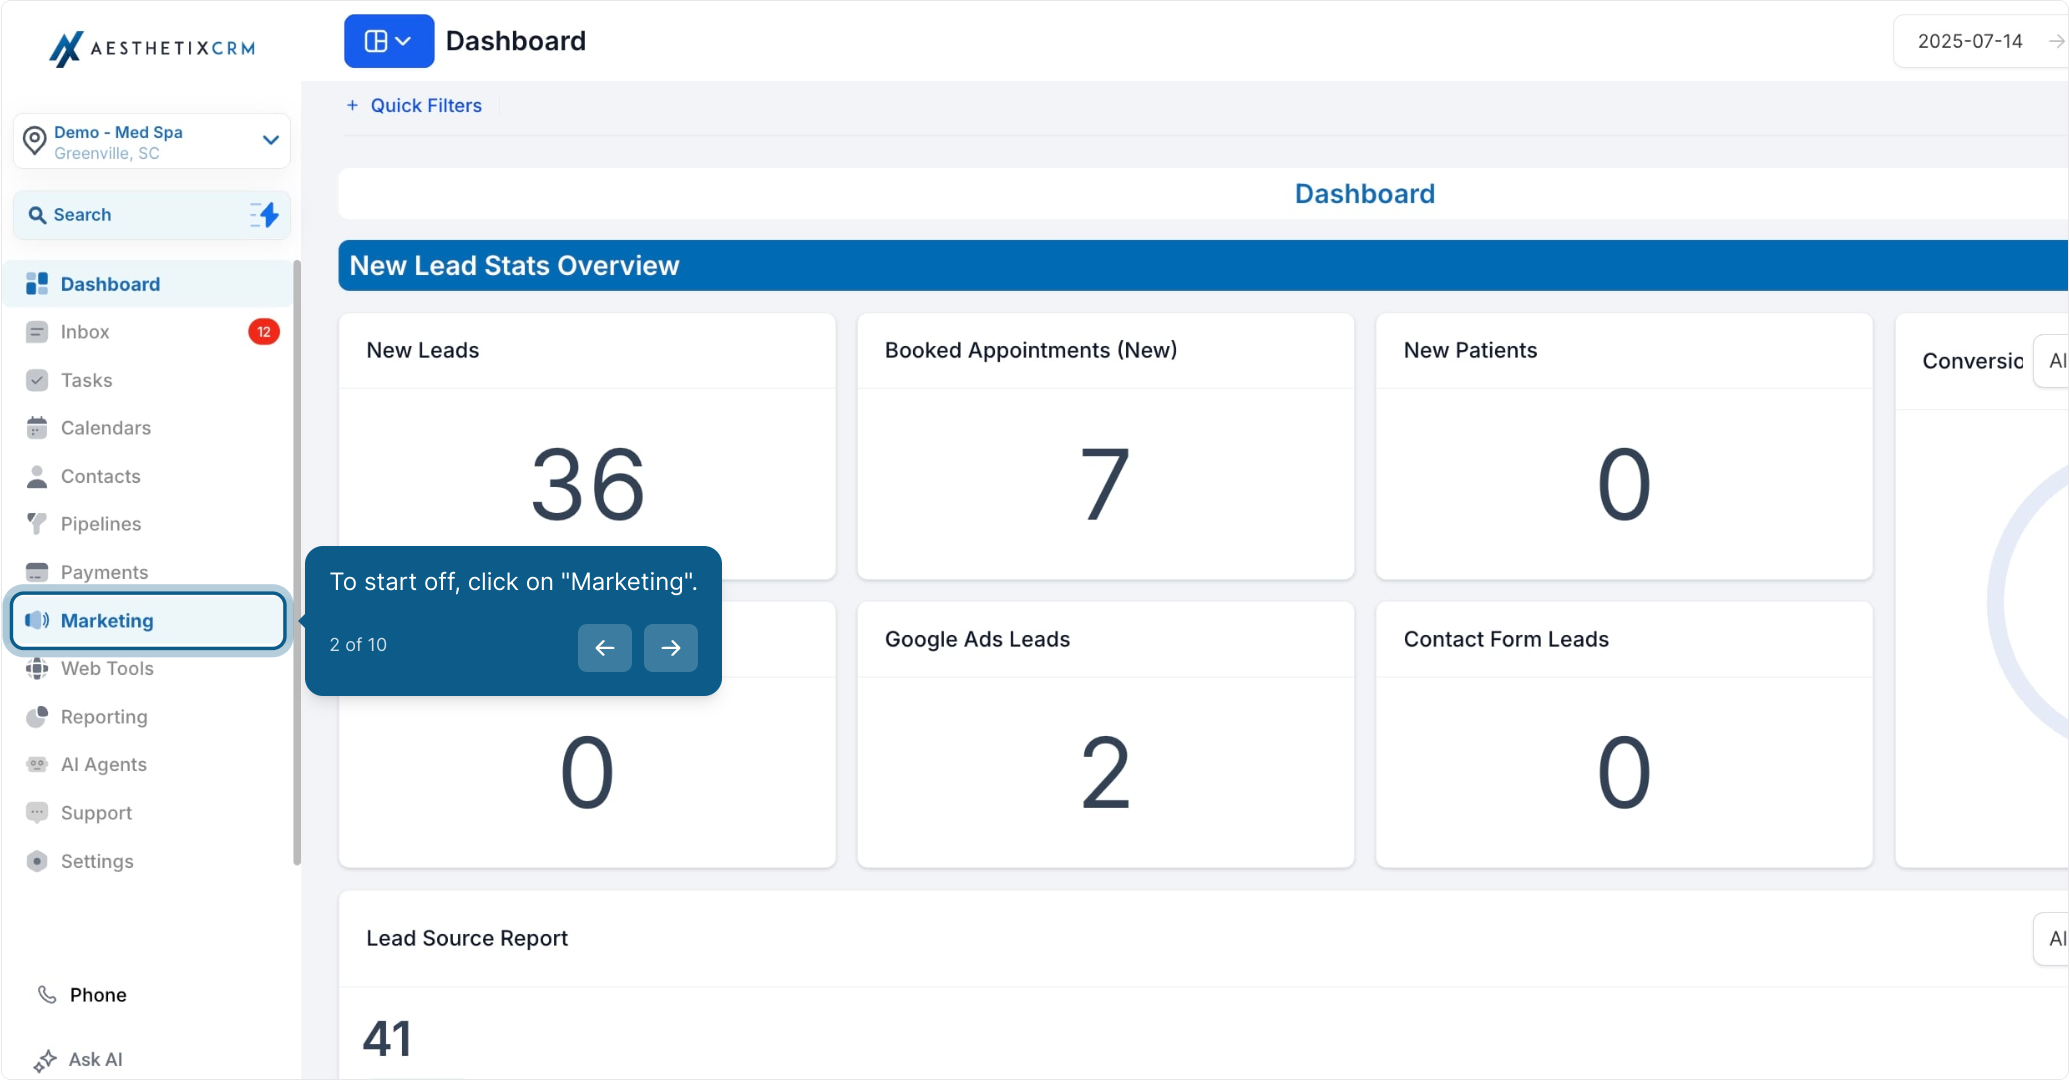The image size is (2070, 1080).
Task: Click the sidebar vertical scrollbar
Action: tap(297, 562)
